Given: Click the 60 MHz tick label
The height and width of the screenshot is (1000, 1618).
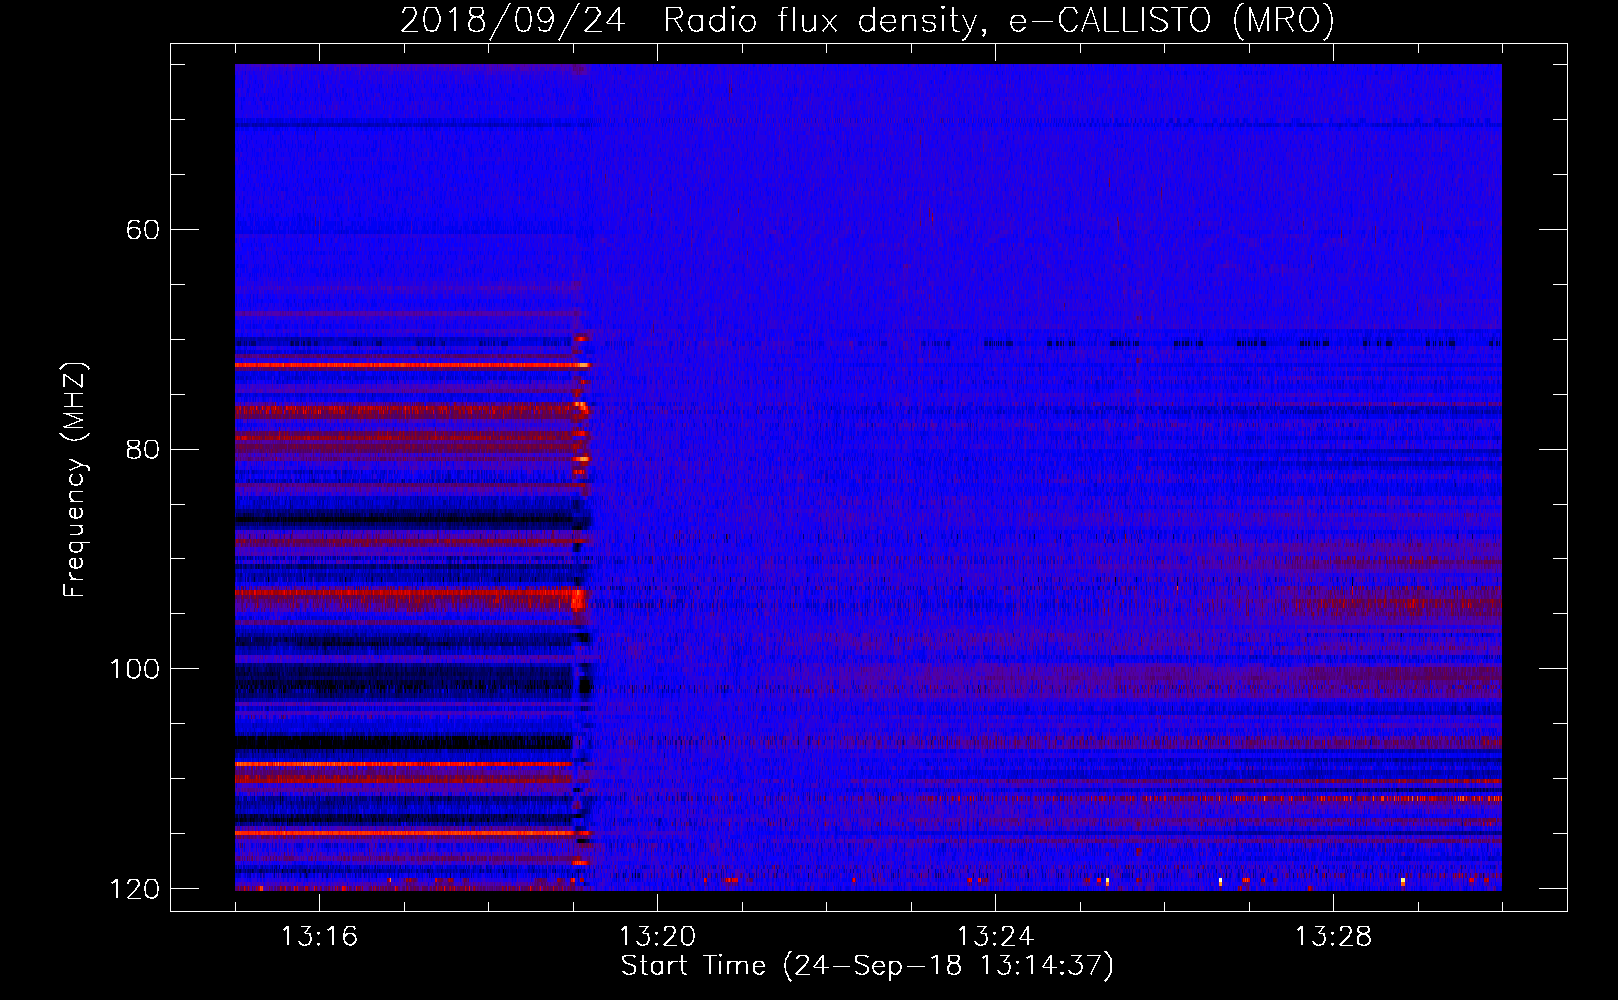Looking at the screenshot, I should 142,230.
